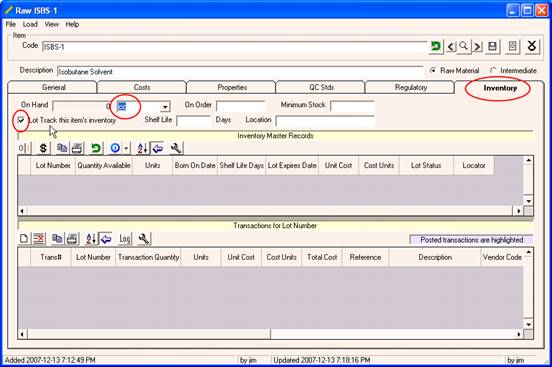Click Trans# column header
552x367 pixels.
(x=51, y=257)
